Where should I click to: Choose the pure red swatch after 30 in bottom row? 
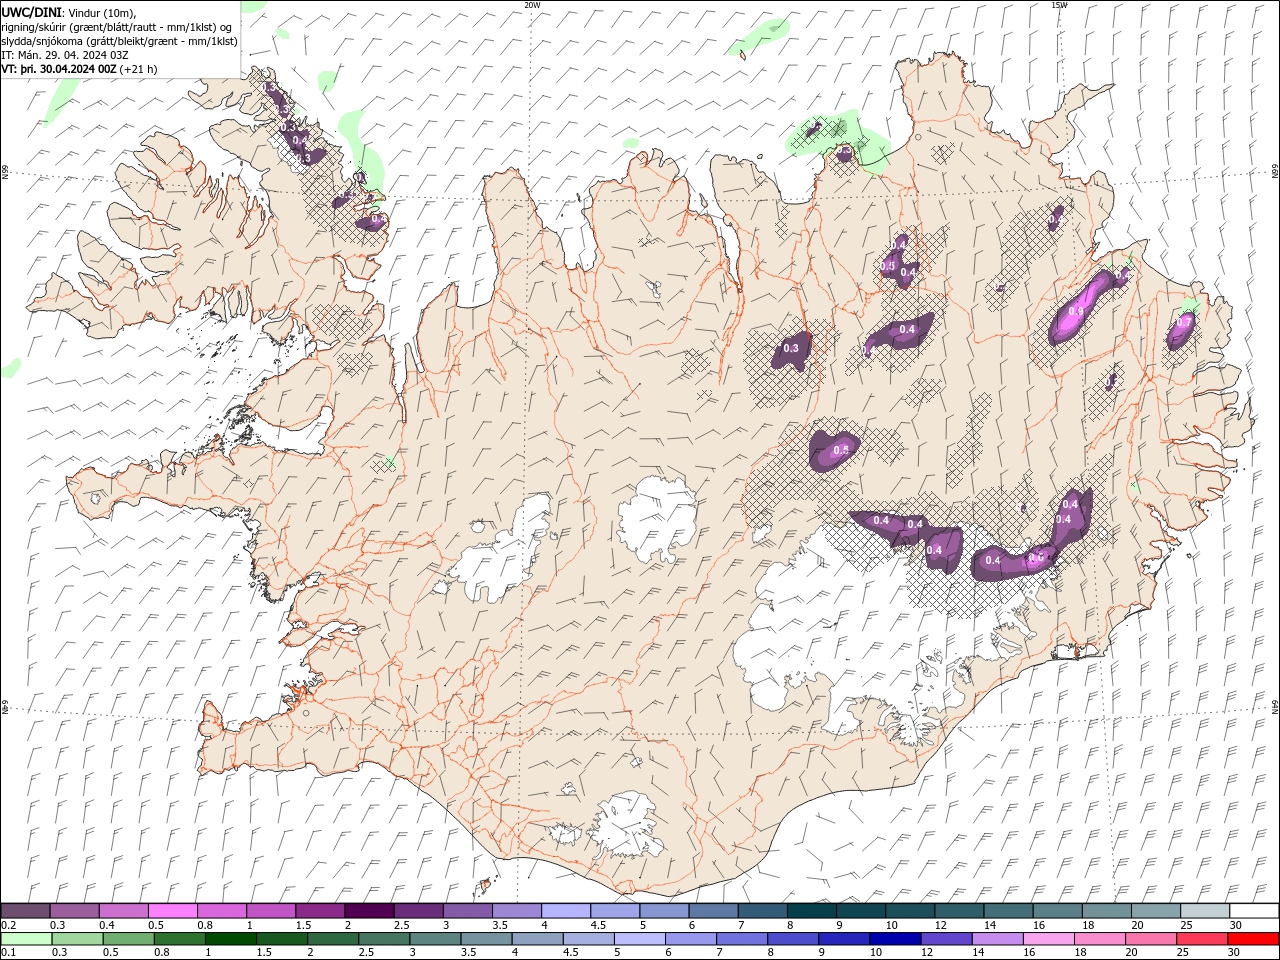point(1253,939)
